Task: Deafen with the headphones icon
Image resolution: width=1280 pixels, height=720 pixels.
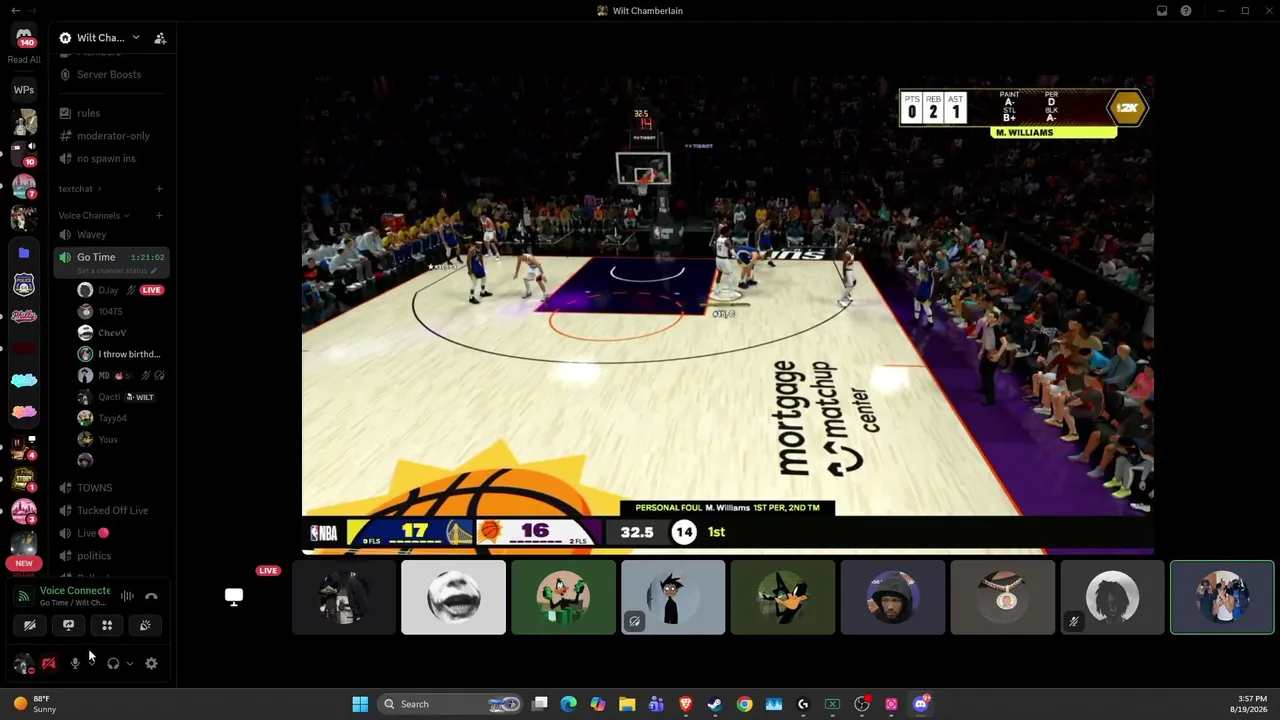Action: click(113, 663)
